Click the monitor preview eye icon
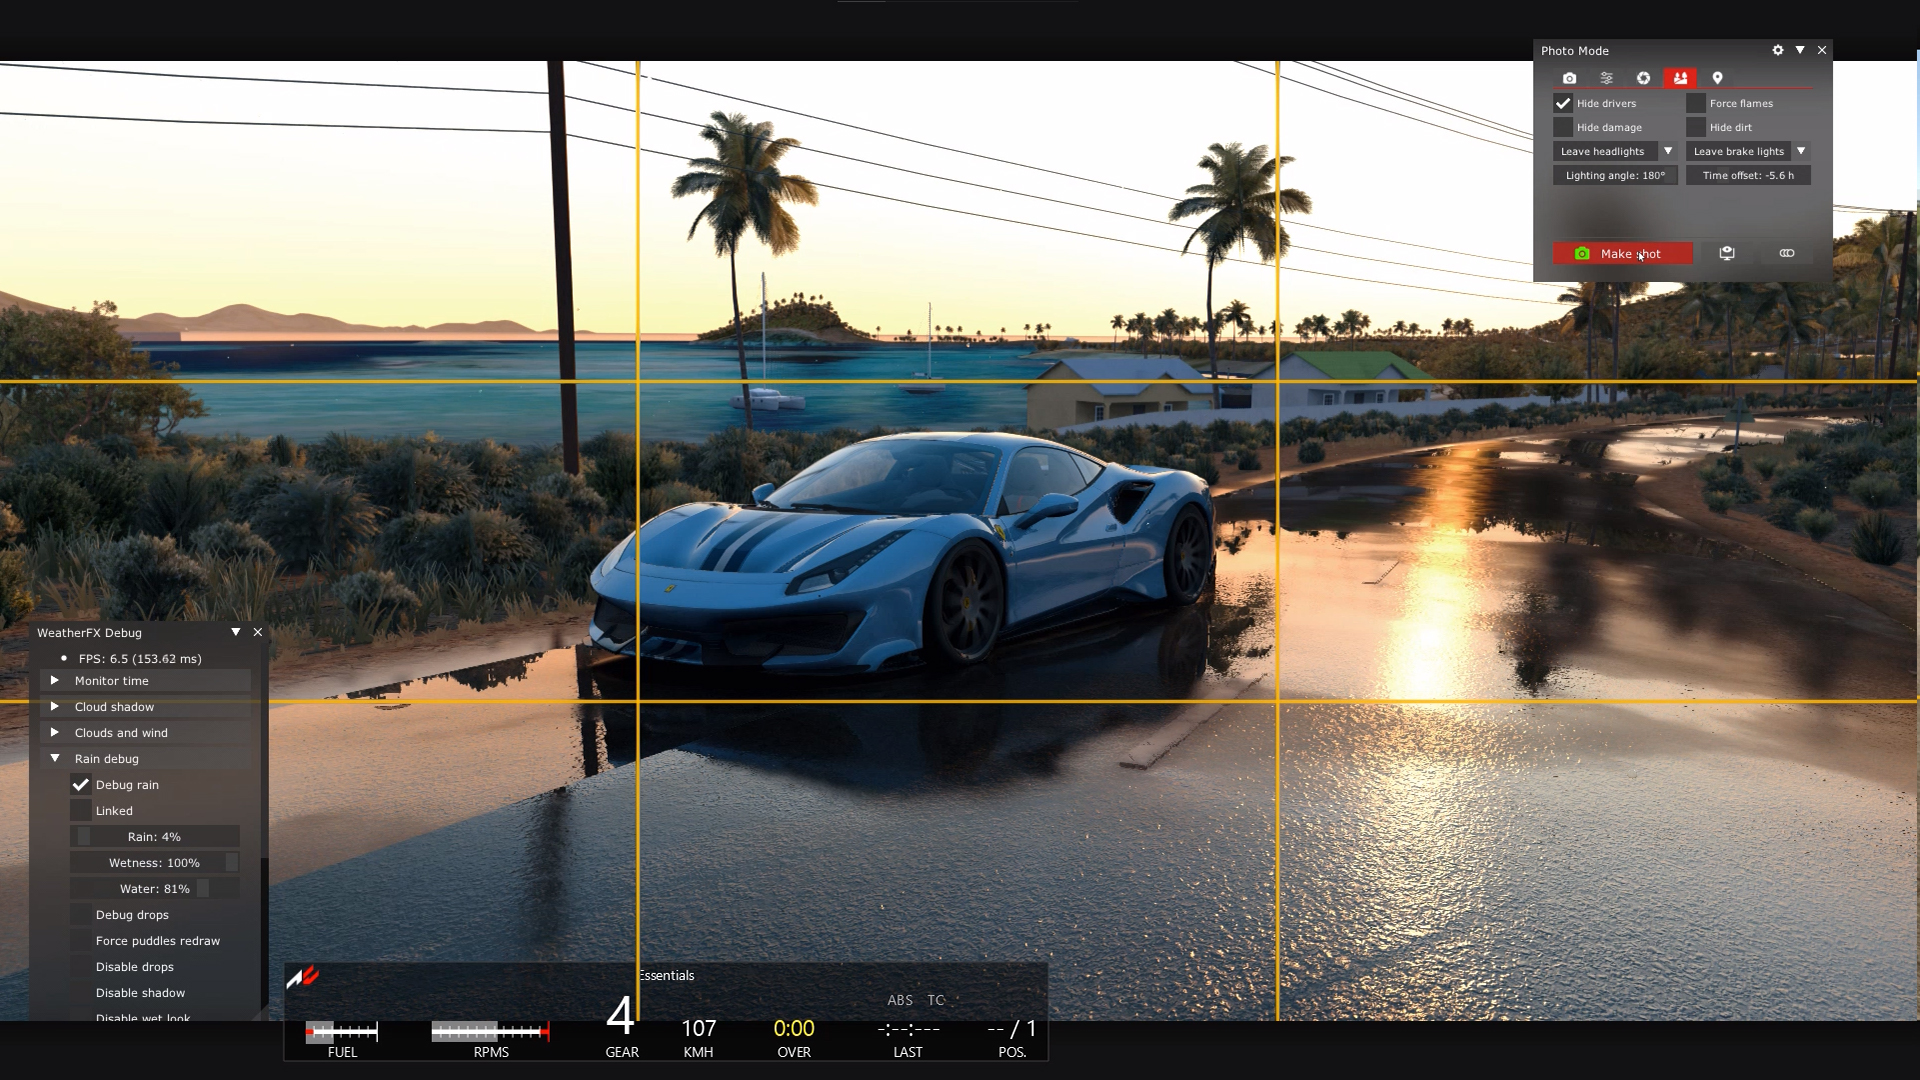The height and width of the screenshot is (1080, 1920). 1727,253
